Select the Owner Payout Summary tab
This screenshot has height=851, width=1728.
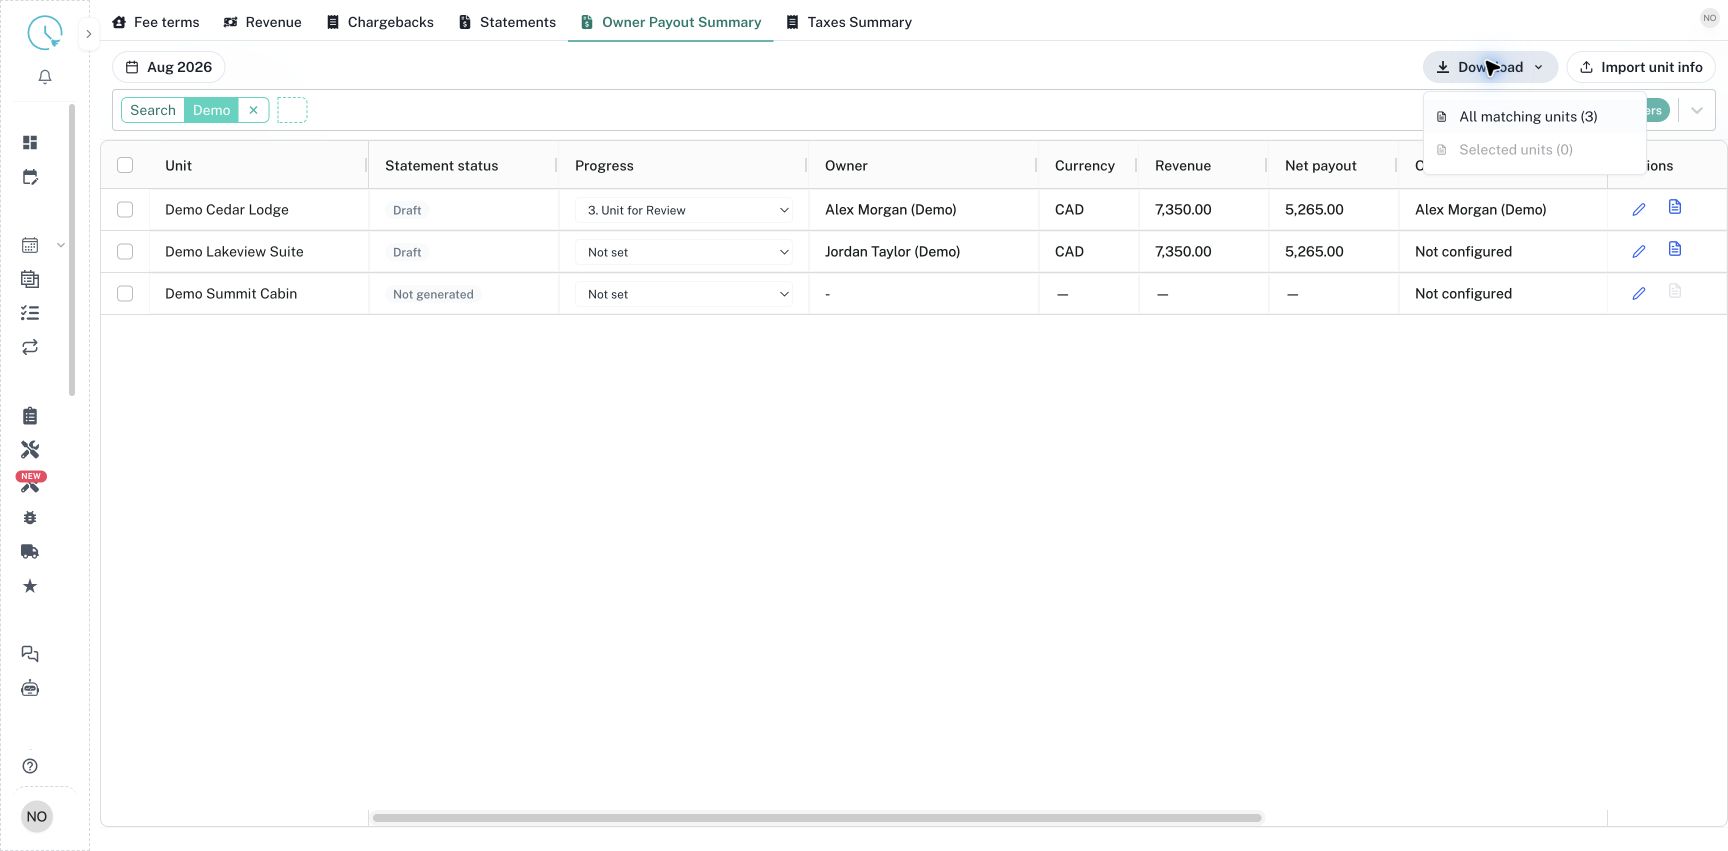[671, 22]
